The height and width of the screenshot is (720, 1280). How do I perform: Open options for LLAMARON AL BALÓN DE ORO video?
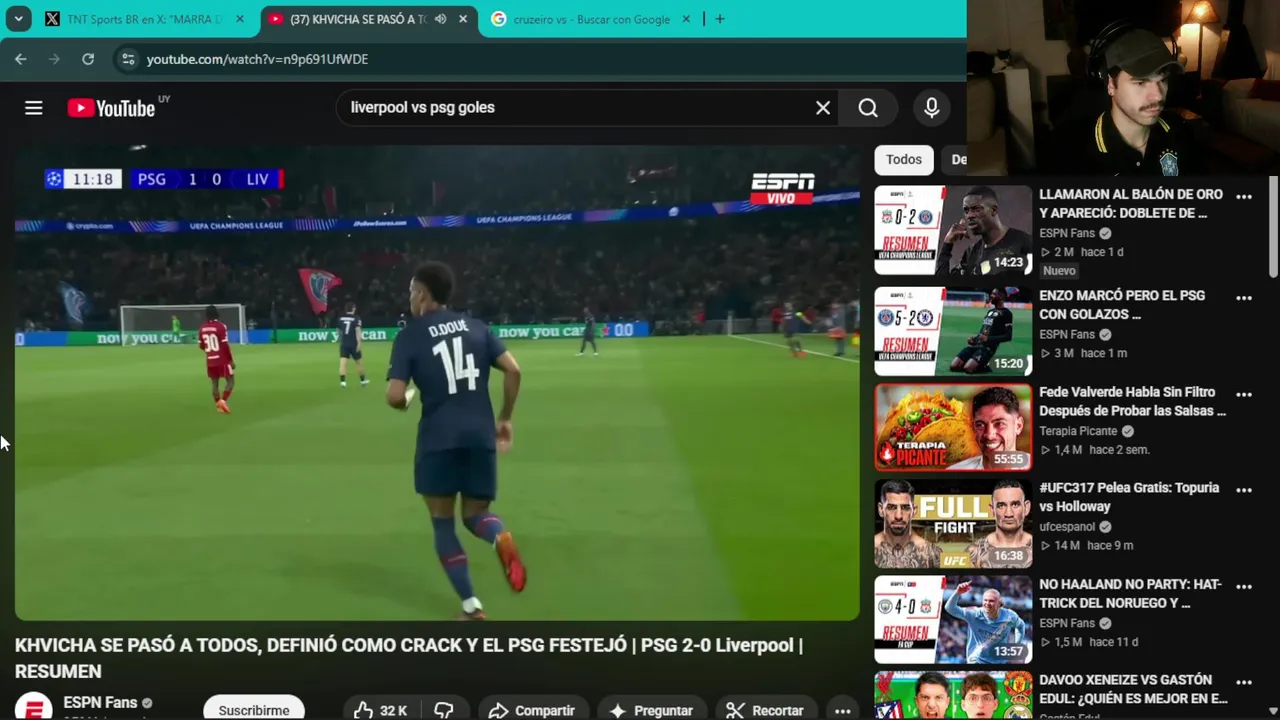(1244, 197)
